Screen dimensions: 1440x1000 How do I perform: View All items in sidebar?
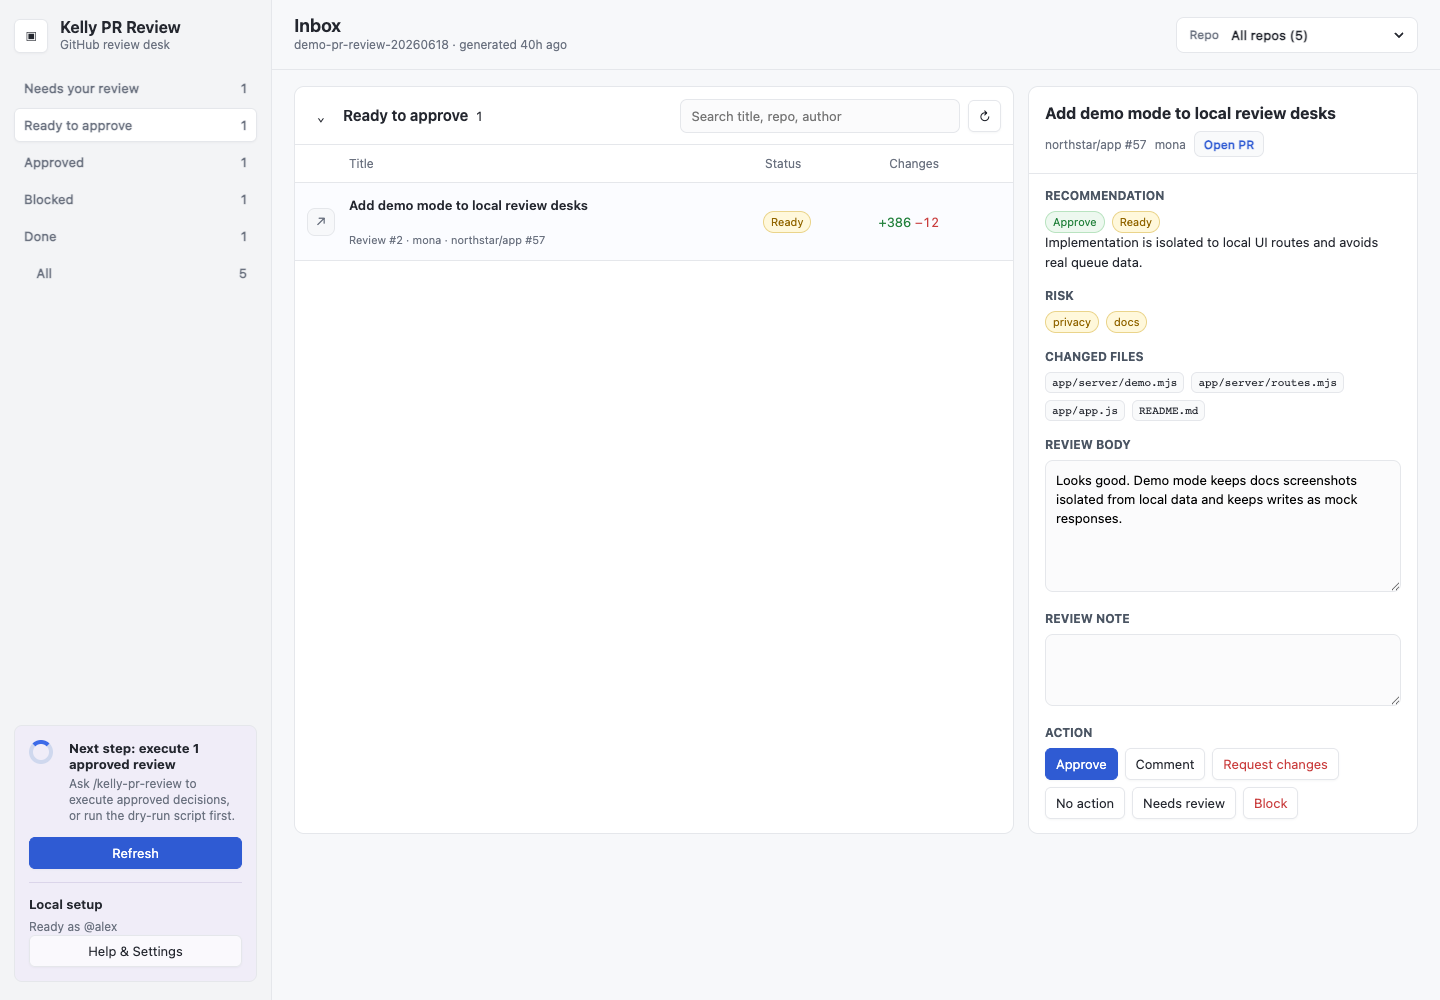click(135, 274)
